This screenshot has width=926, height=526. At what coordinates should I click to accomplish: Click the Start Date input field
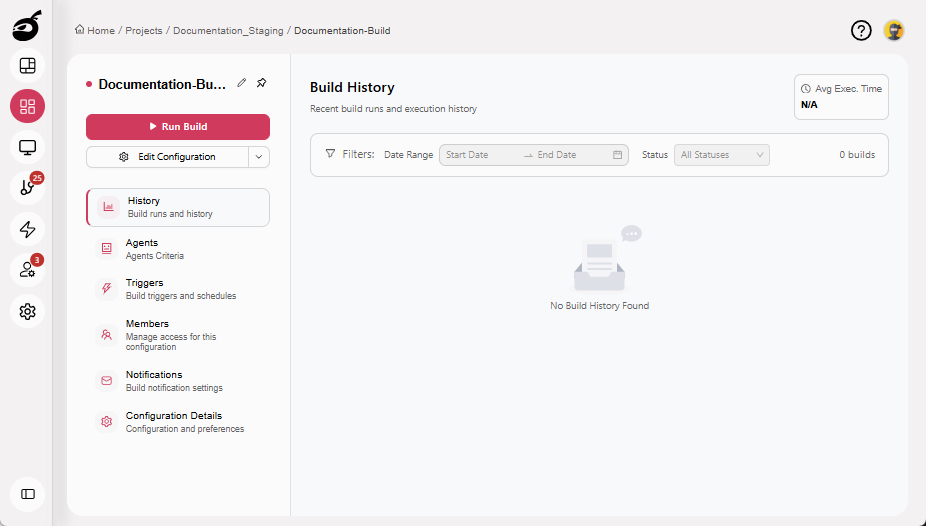481,155
